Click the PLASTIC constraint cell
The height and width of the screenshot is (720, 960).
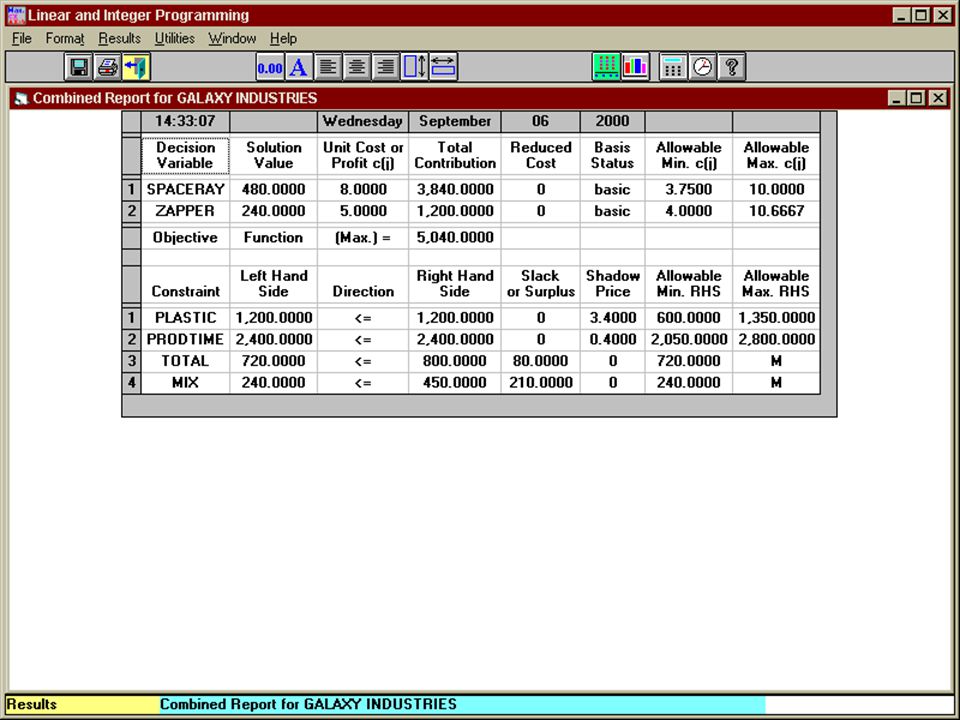185,318
